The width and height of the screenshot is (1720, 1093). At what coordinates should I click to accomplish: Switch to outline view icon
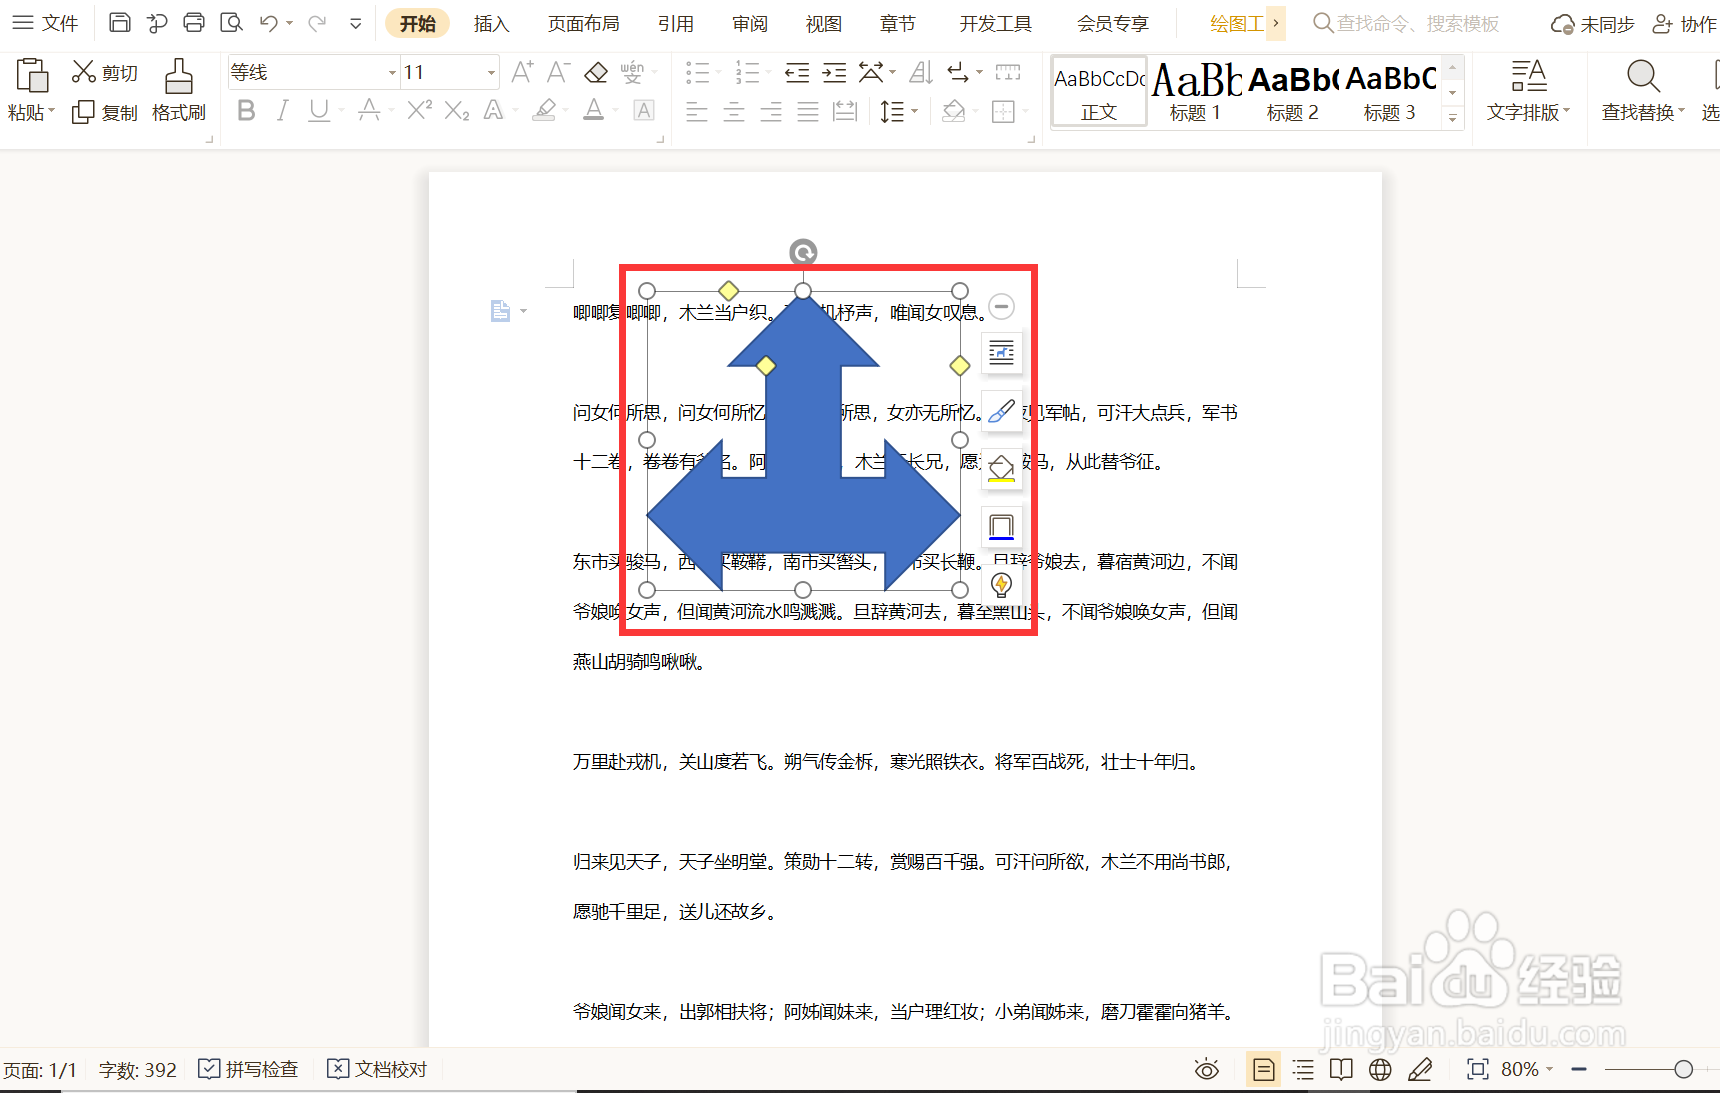[1303, 1070]
